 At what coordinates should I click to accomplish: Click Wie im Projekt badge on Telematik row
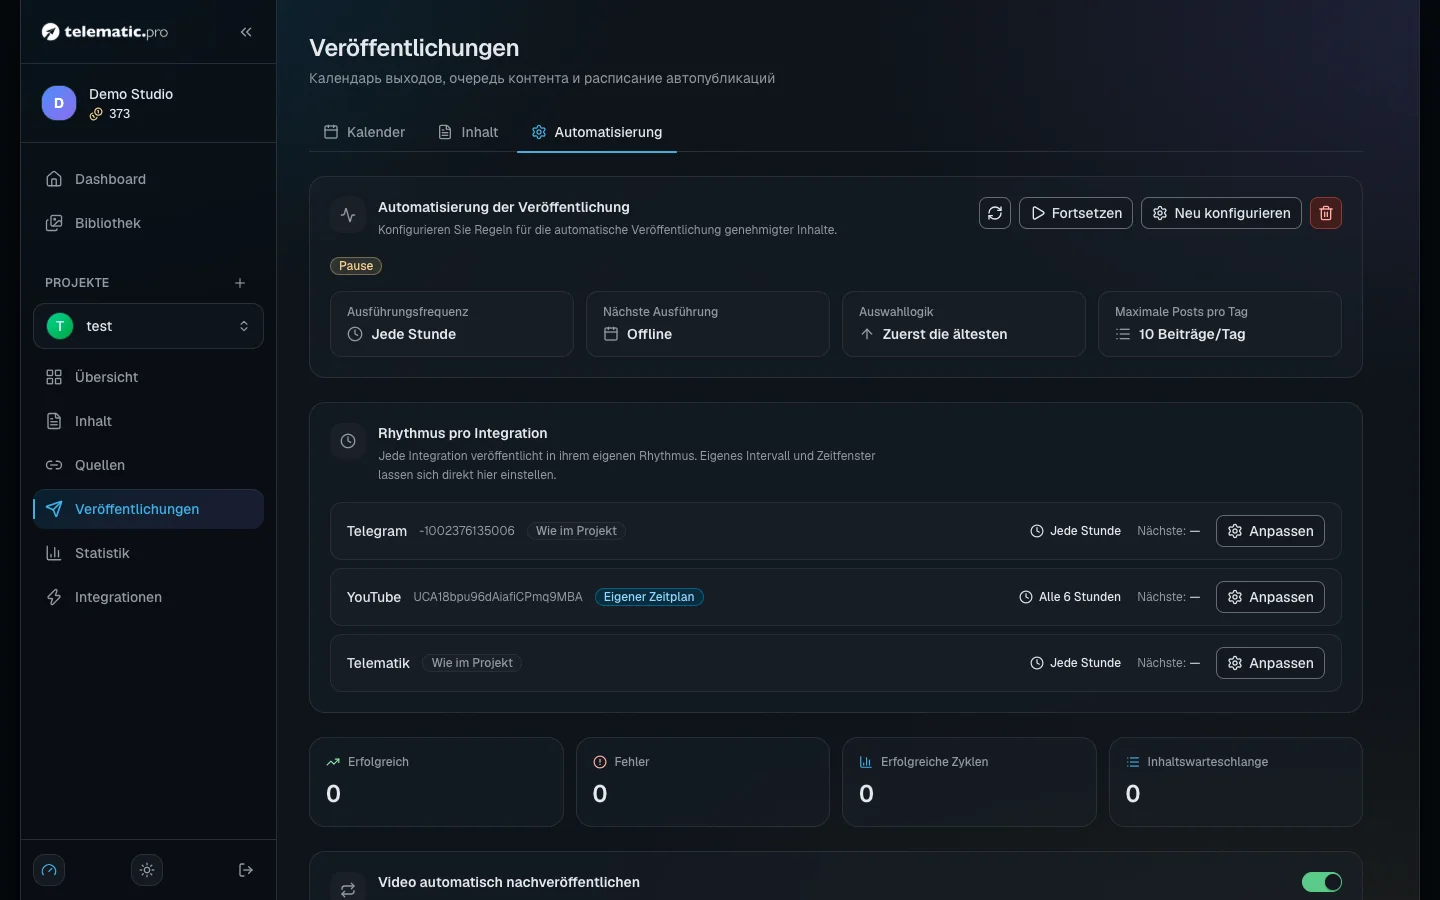pyautogui.click(x=472, y=663)
